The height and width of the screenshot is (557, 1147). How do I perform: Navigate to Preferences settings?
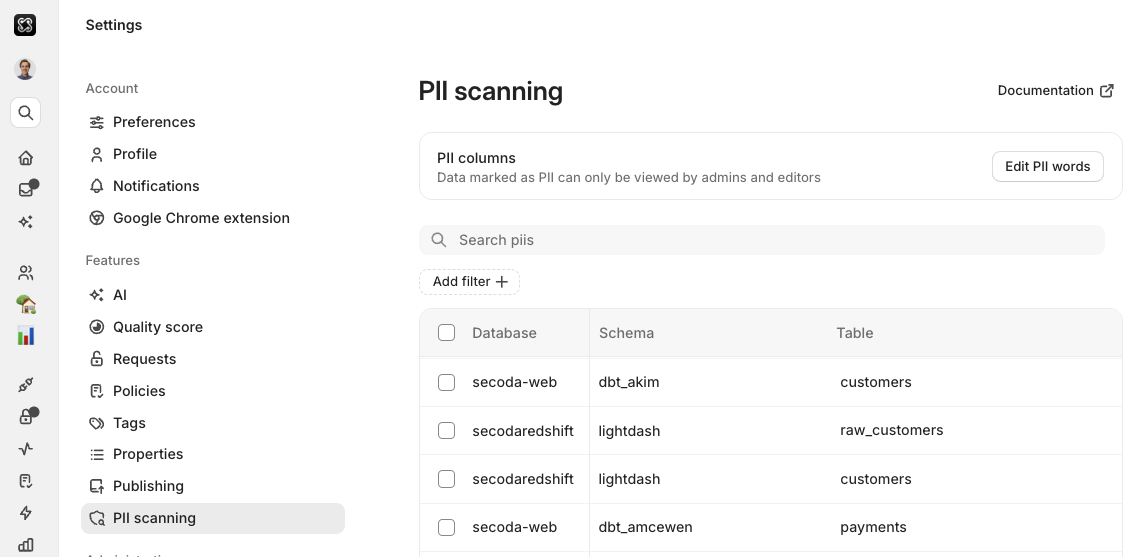point(154,122)
